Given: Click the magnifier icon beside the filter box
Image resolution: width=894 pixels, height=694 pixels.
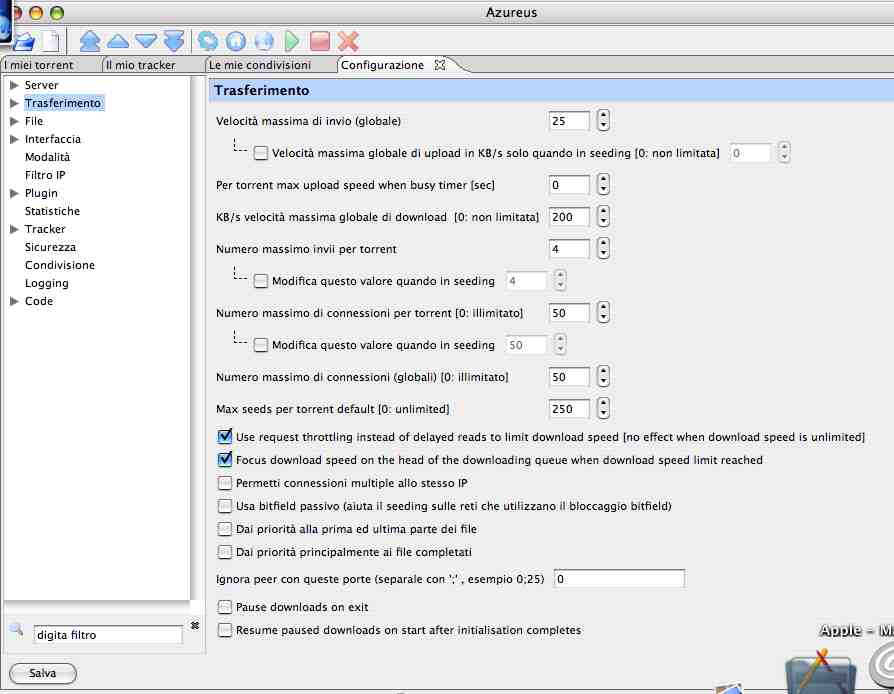Looking at the screenshot, I should (x=16, y=629).
